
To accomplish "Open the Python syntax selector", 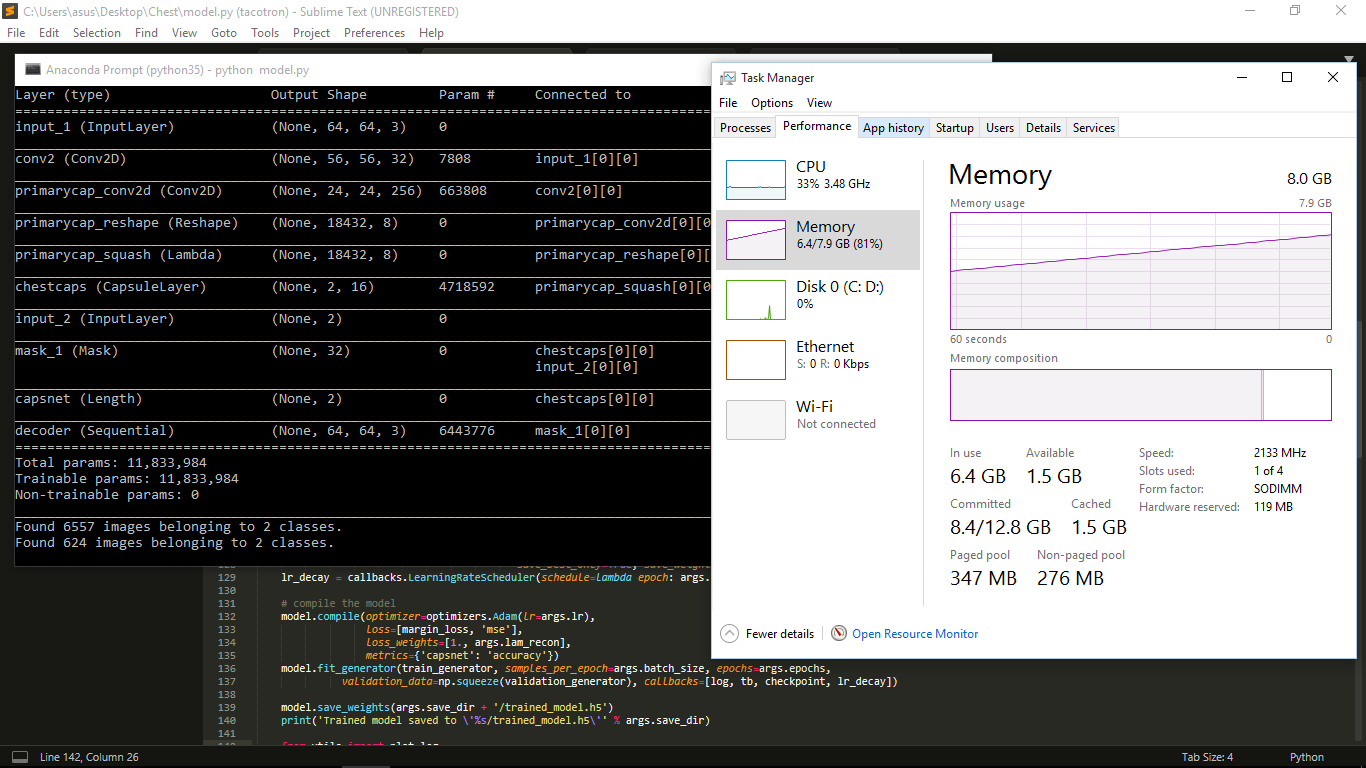I will (1306, 756).
